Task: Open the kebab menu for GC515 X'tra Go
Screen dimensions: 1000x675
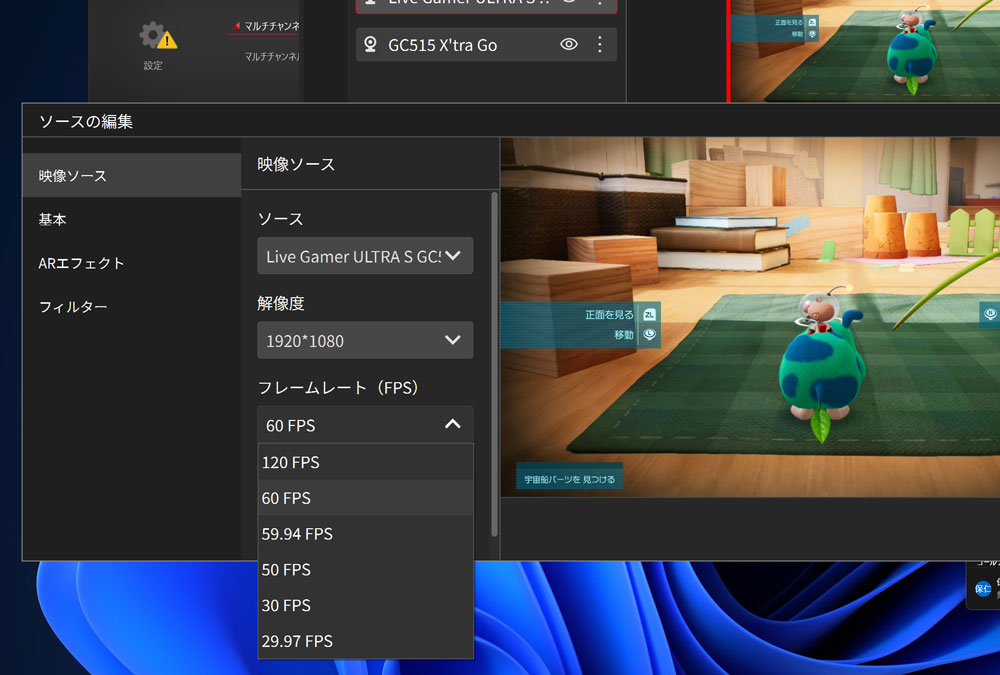Action: 601,44
